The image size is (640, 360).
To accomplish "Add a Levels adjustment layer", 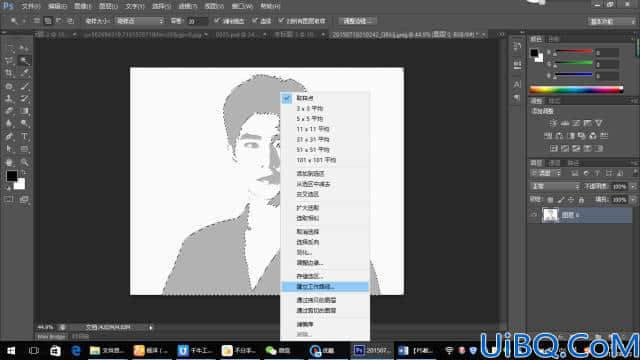I will (565, 123).
